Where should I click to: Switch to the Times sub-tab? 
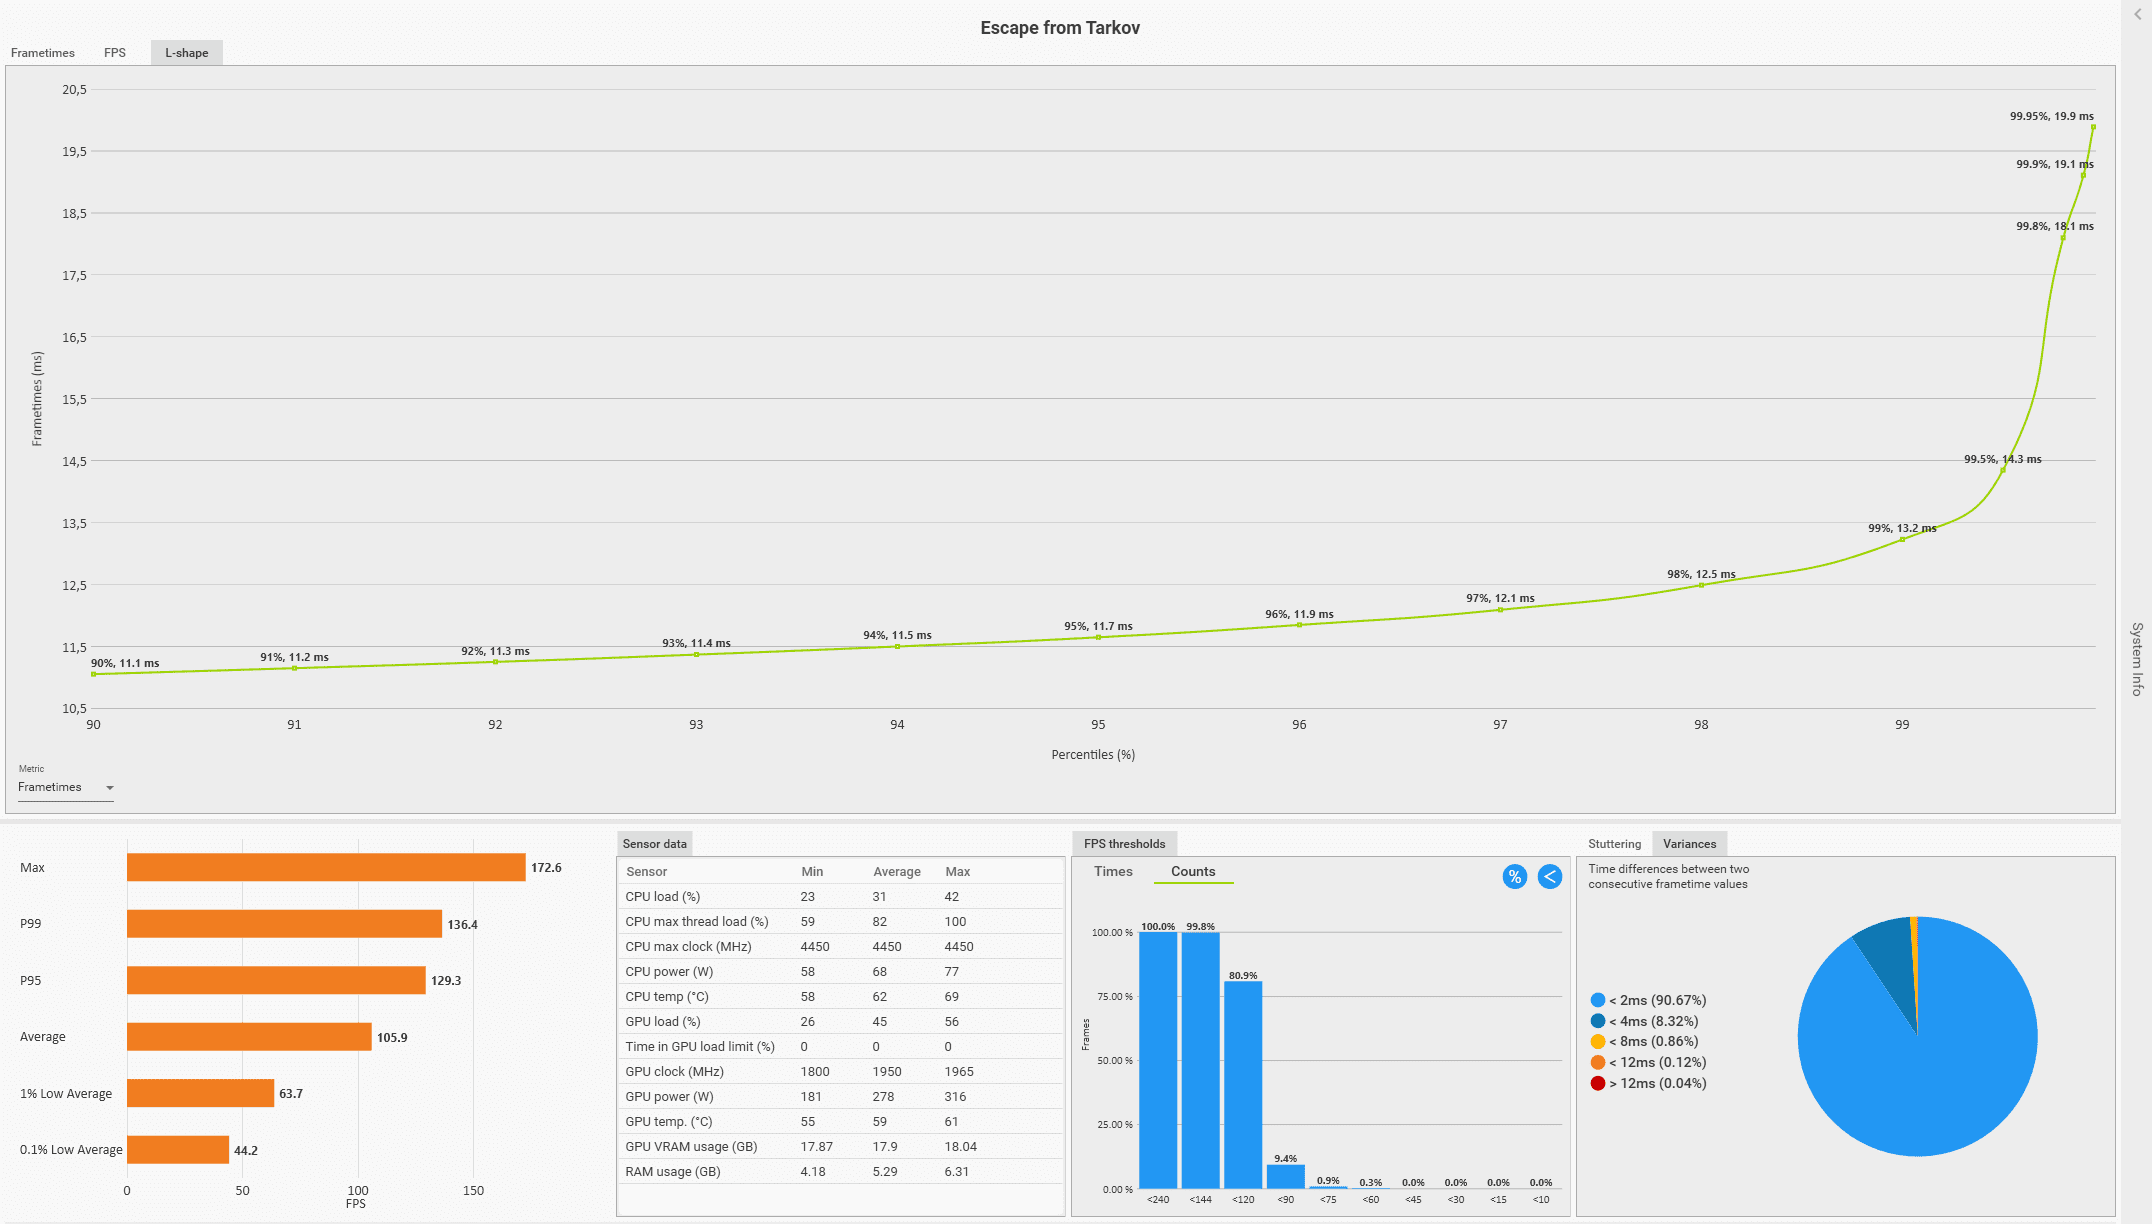pyautogui.click(x=1113, y=872)
